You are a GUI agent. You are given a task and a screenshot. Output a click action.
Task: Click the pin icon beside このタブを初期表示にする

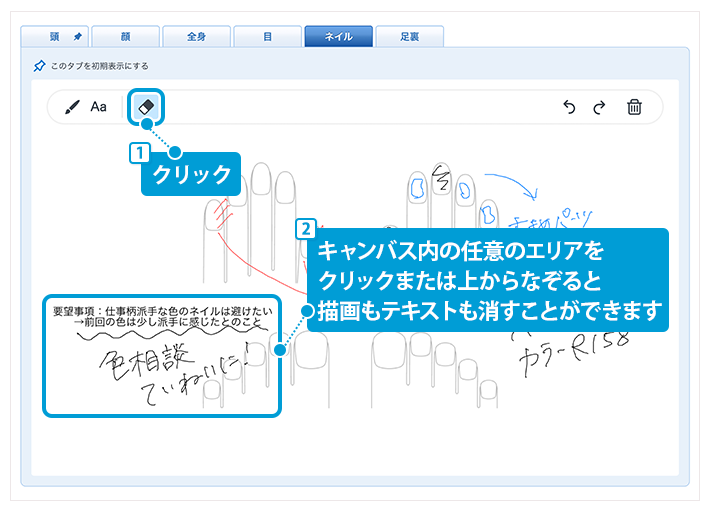coord(39,66)
